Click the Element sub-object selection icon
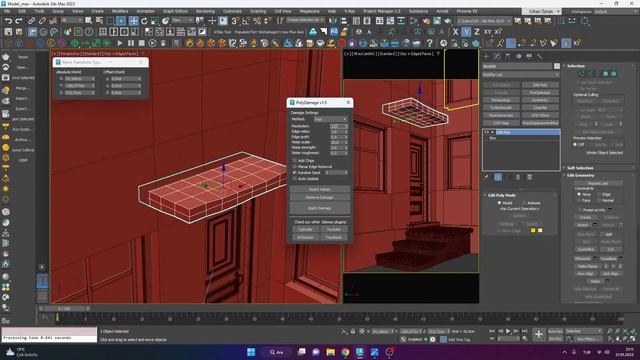The height and width of the screenshot is (360, 640). (613, 73)
